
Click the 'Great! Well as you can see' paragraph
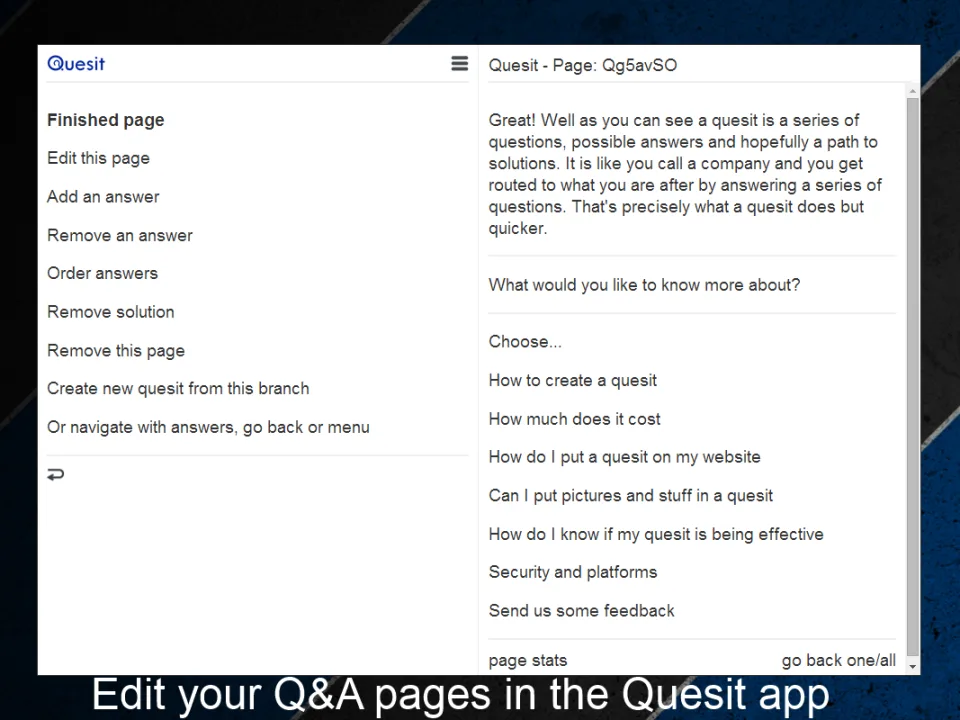[x=684, y=174]
